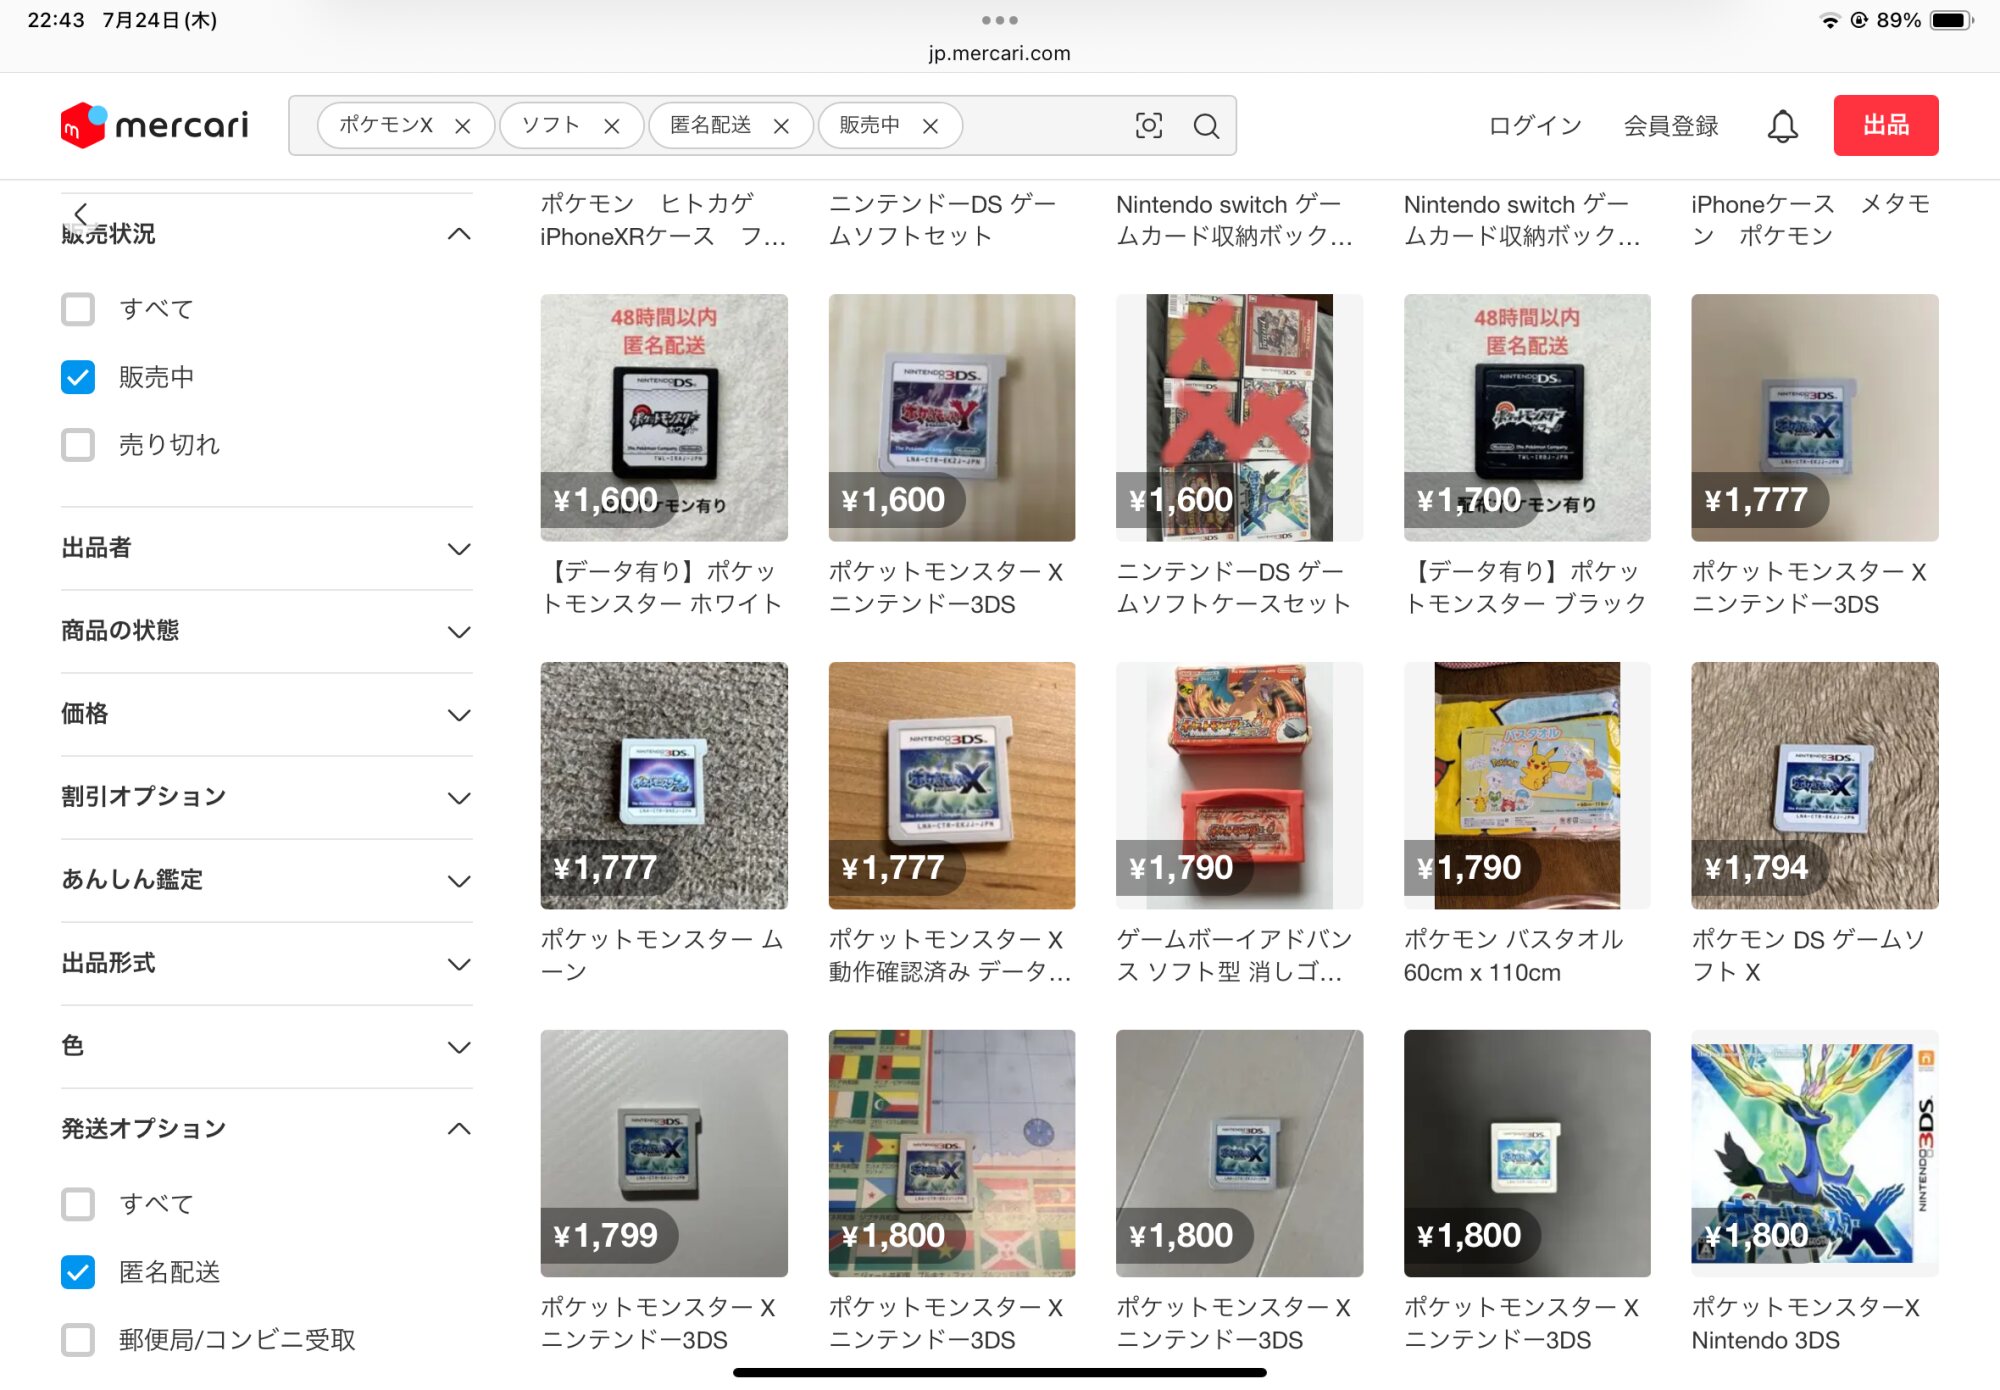Check the 売り切れ checkbox
The image size is (2000, 1390).
(78, 445)
